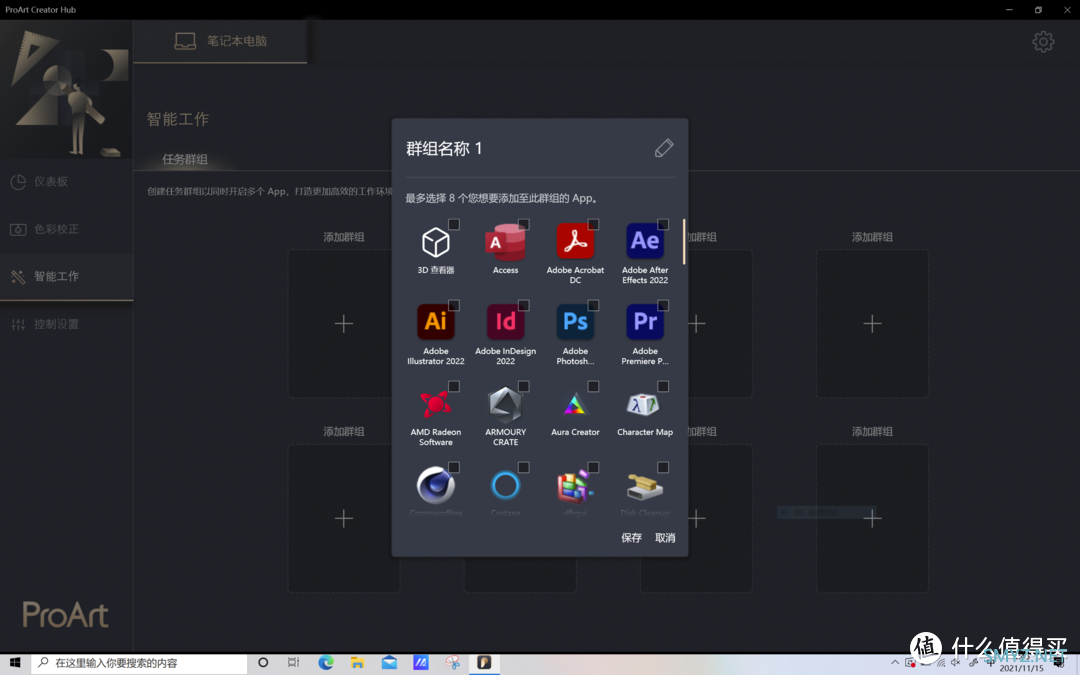Image resolution: width=1080 pixels, height=675 pixels.
Task: Check the box for 3D 查看器
Action: tap(454, 224)
